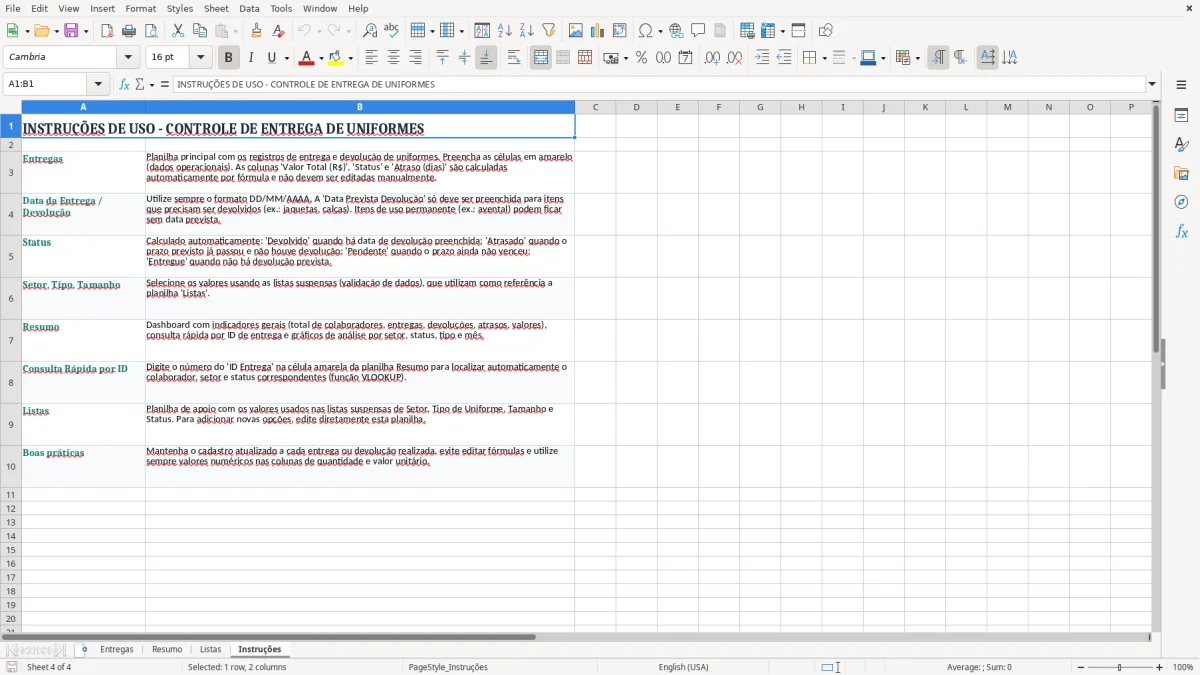
Task: Switch to the Resumo sheet tab
Action: point(167,650)
